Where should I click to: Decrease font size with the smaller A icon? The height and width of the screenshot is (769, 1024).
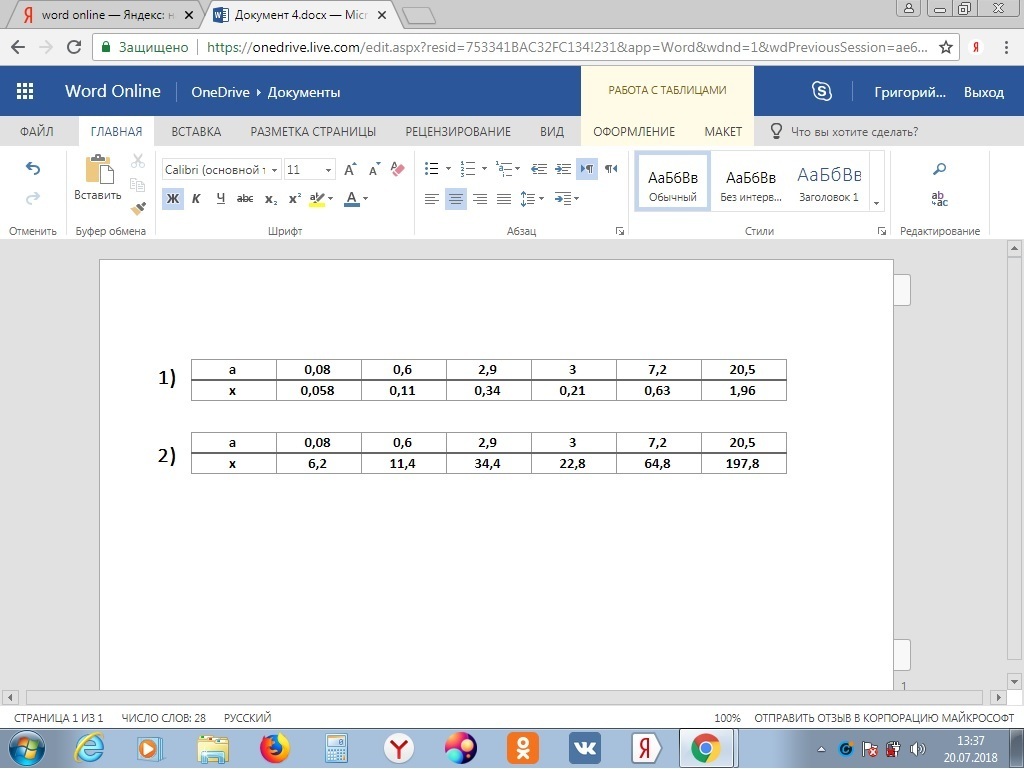pos(374,169)
